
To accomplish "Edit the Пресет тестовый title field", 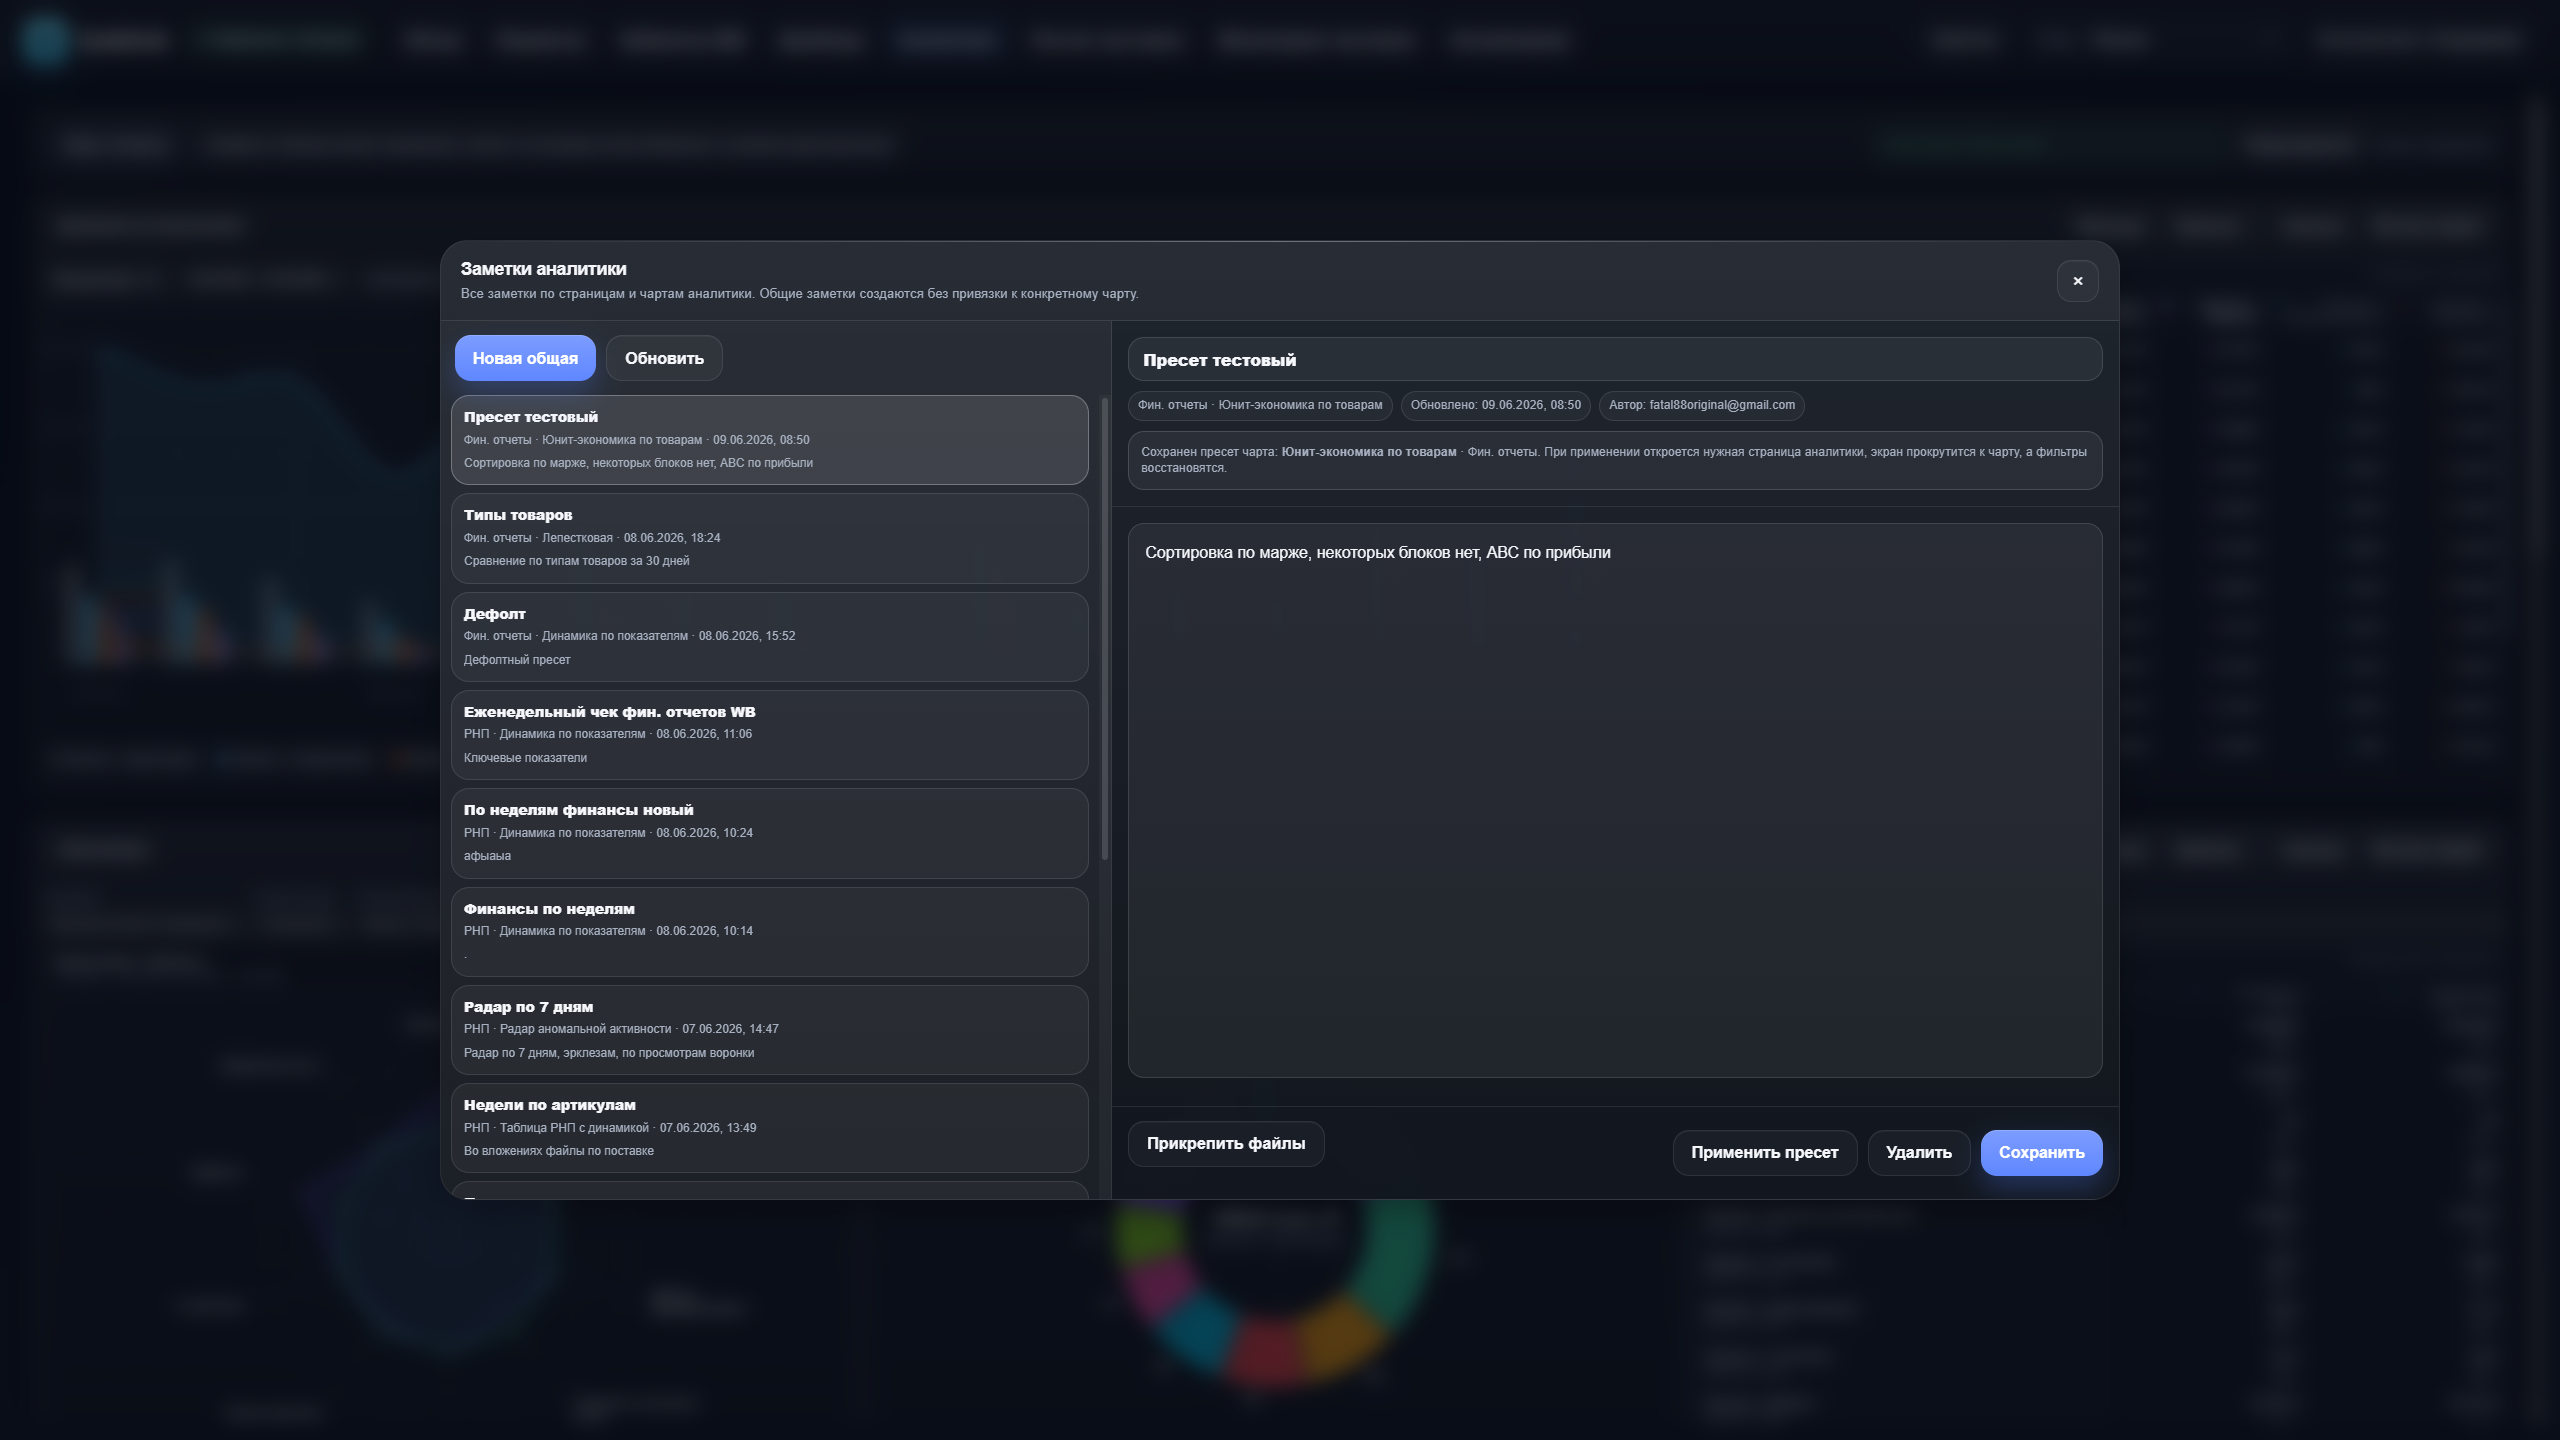I will point(1615,360).
